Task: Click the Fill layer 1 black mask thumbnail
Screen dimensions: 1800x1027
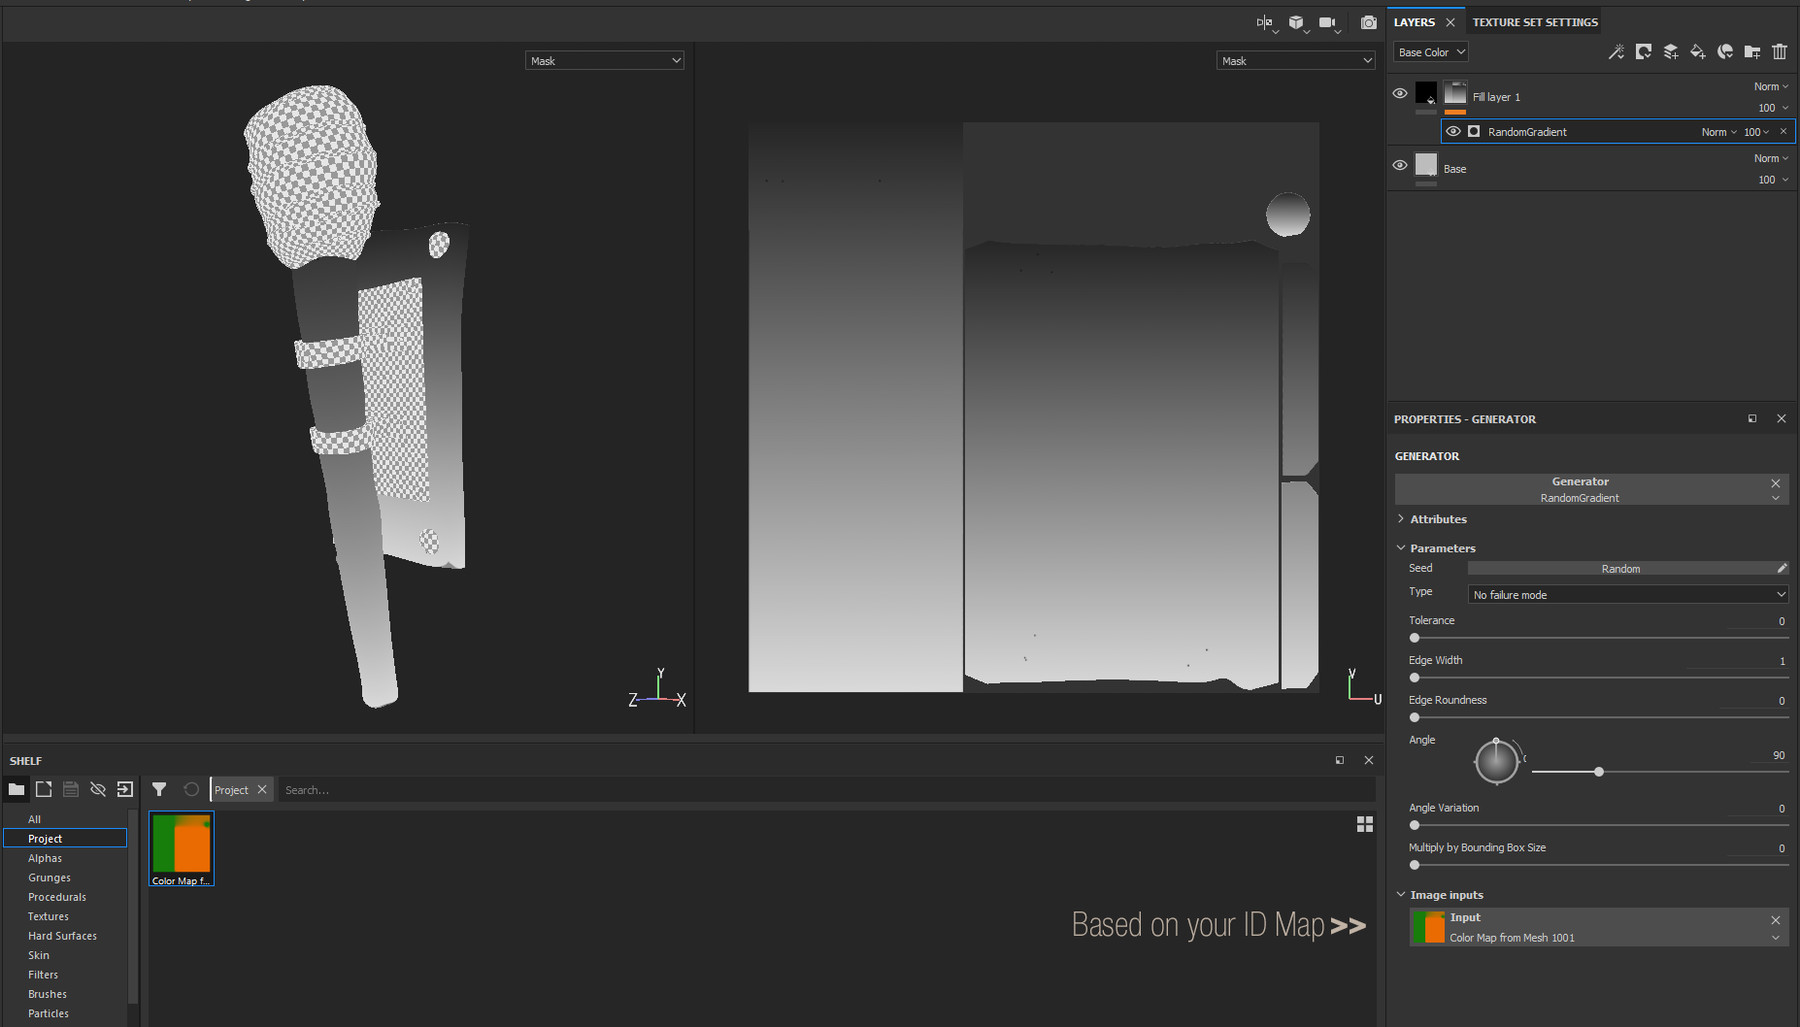Action: tap(1426, 93)
